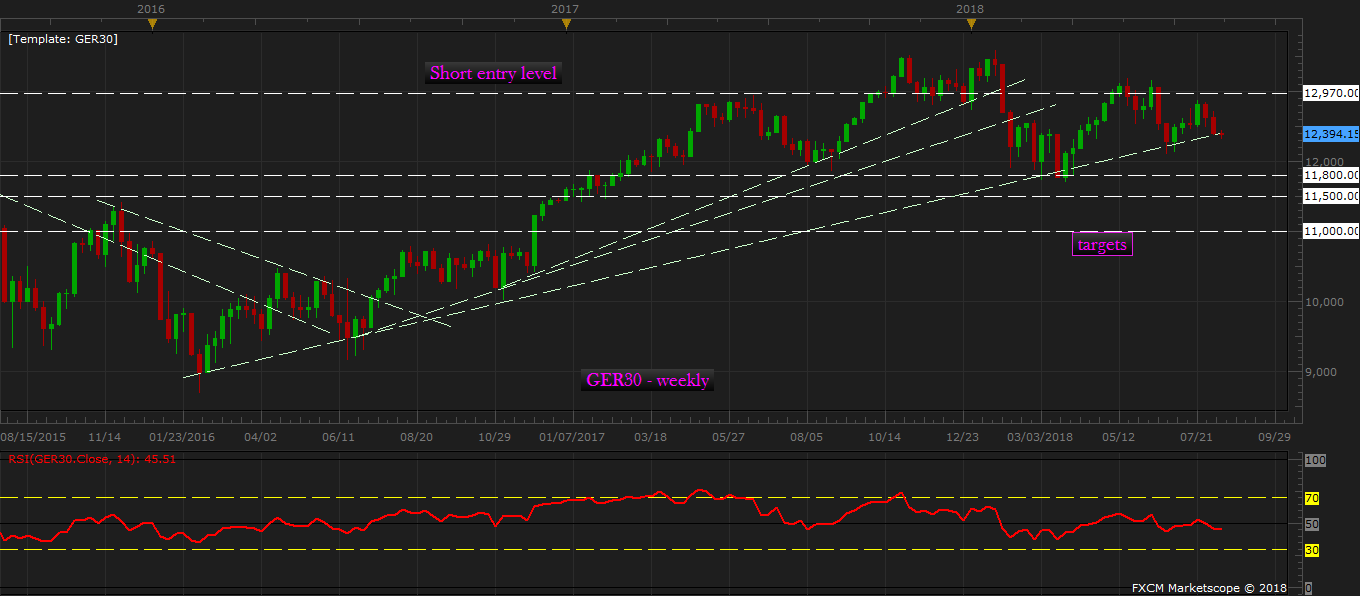Click the 10,000 price axis label
Viewport: 1360px width, 596px height.
[x=1325, y=302]
